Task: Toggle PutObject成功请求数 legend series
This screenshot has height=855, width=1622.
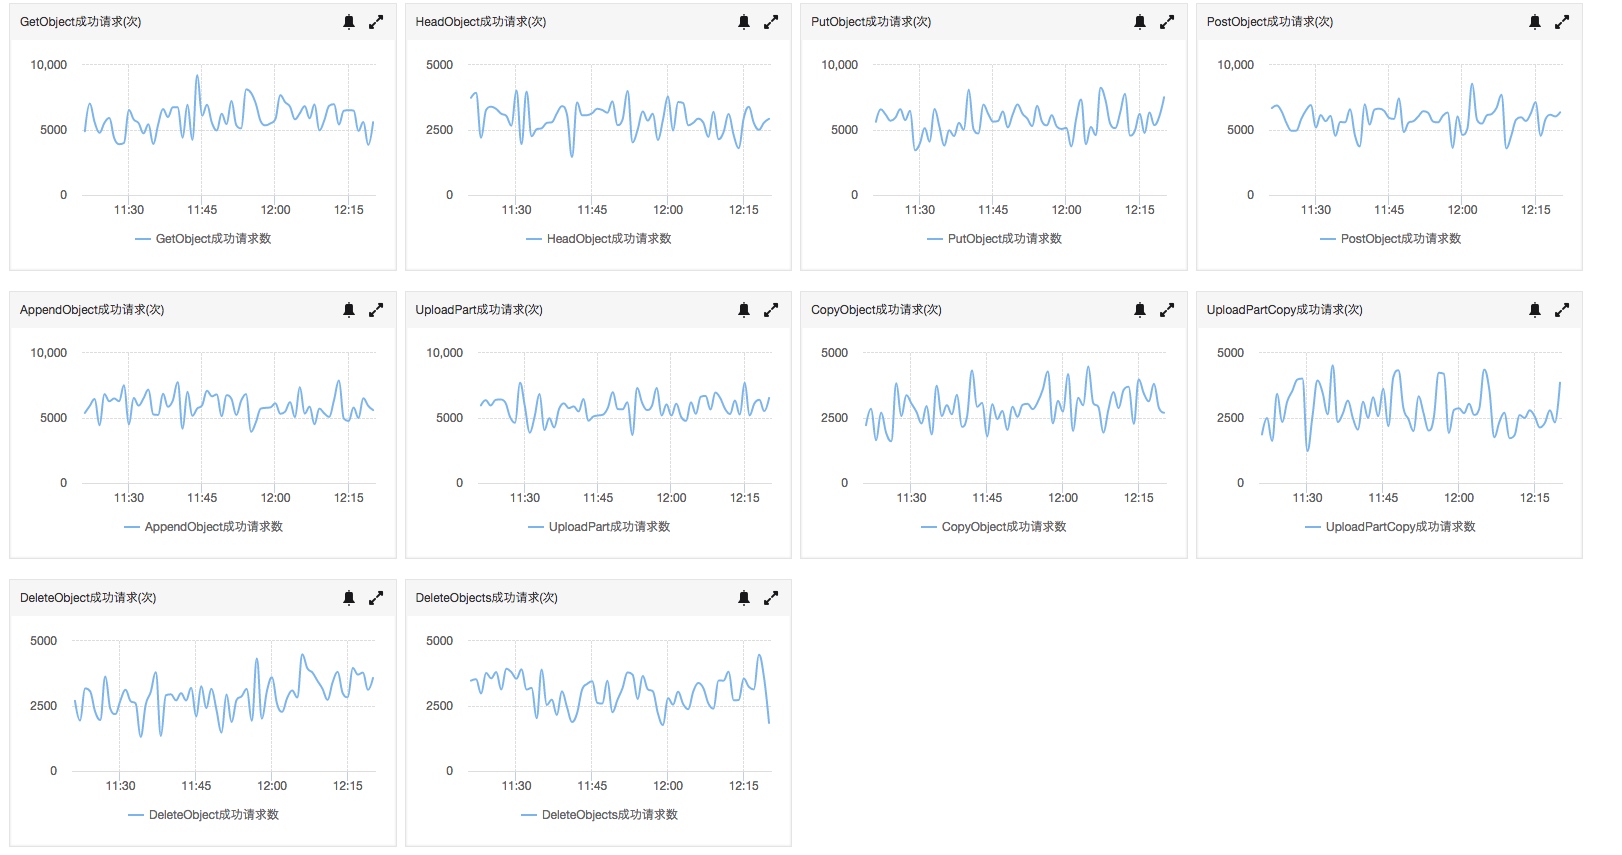Action: [994, 239]
